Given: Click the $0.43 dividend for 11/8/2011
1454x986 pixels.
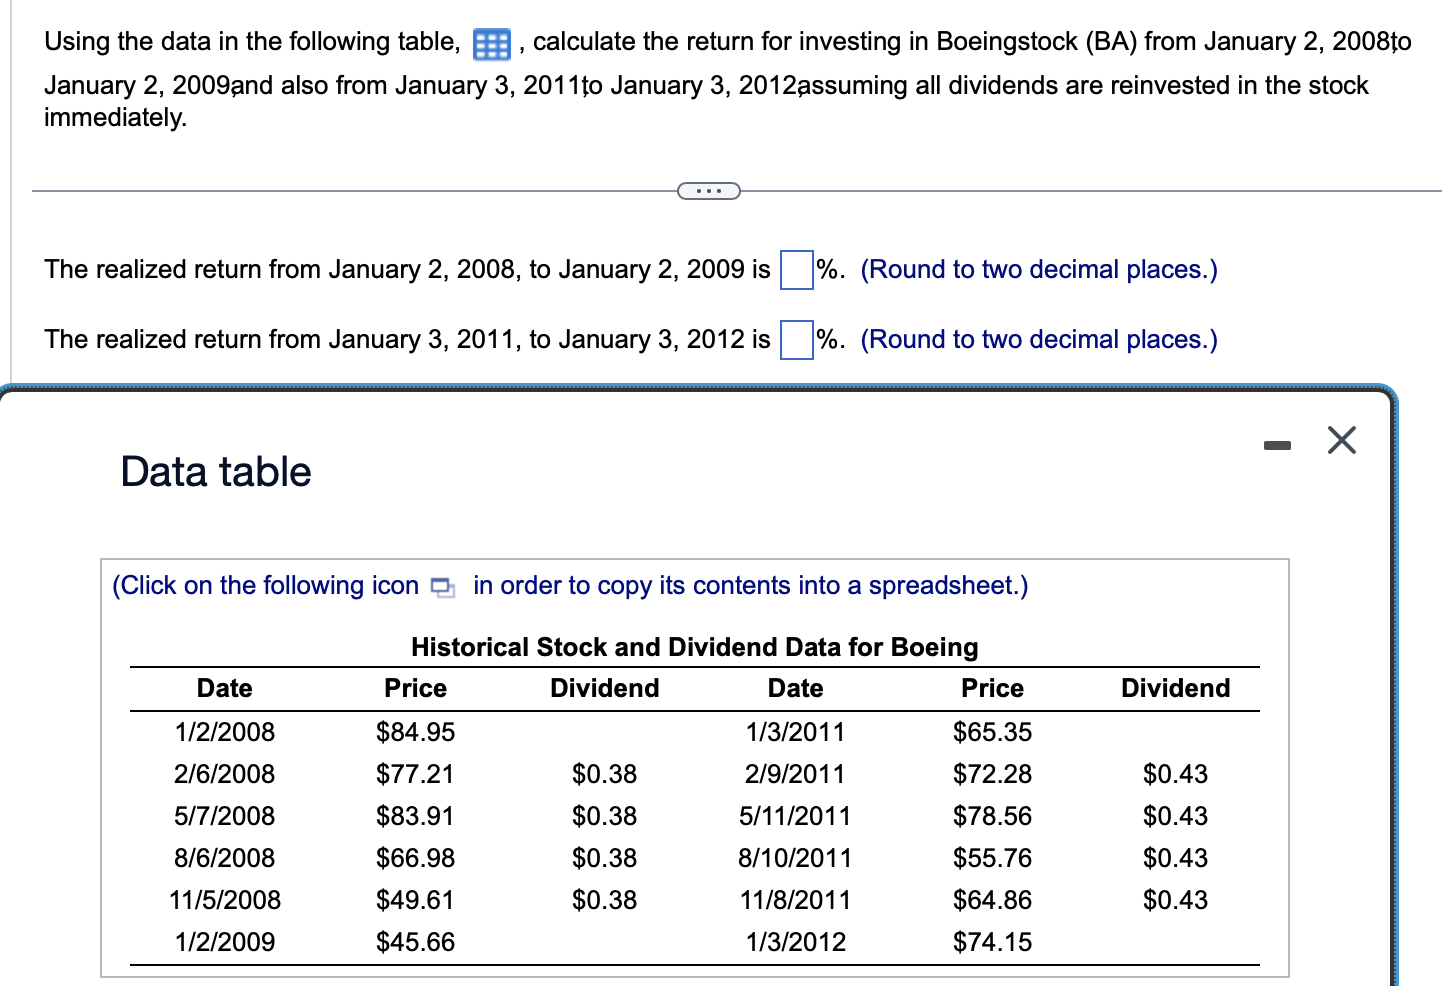Looking at the screenshot, I should click(1175, 899).
